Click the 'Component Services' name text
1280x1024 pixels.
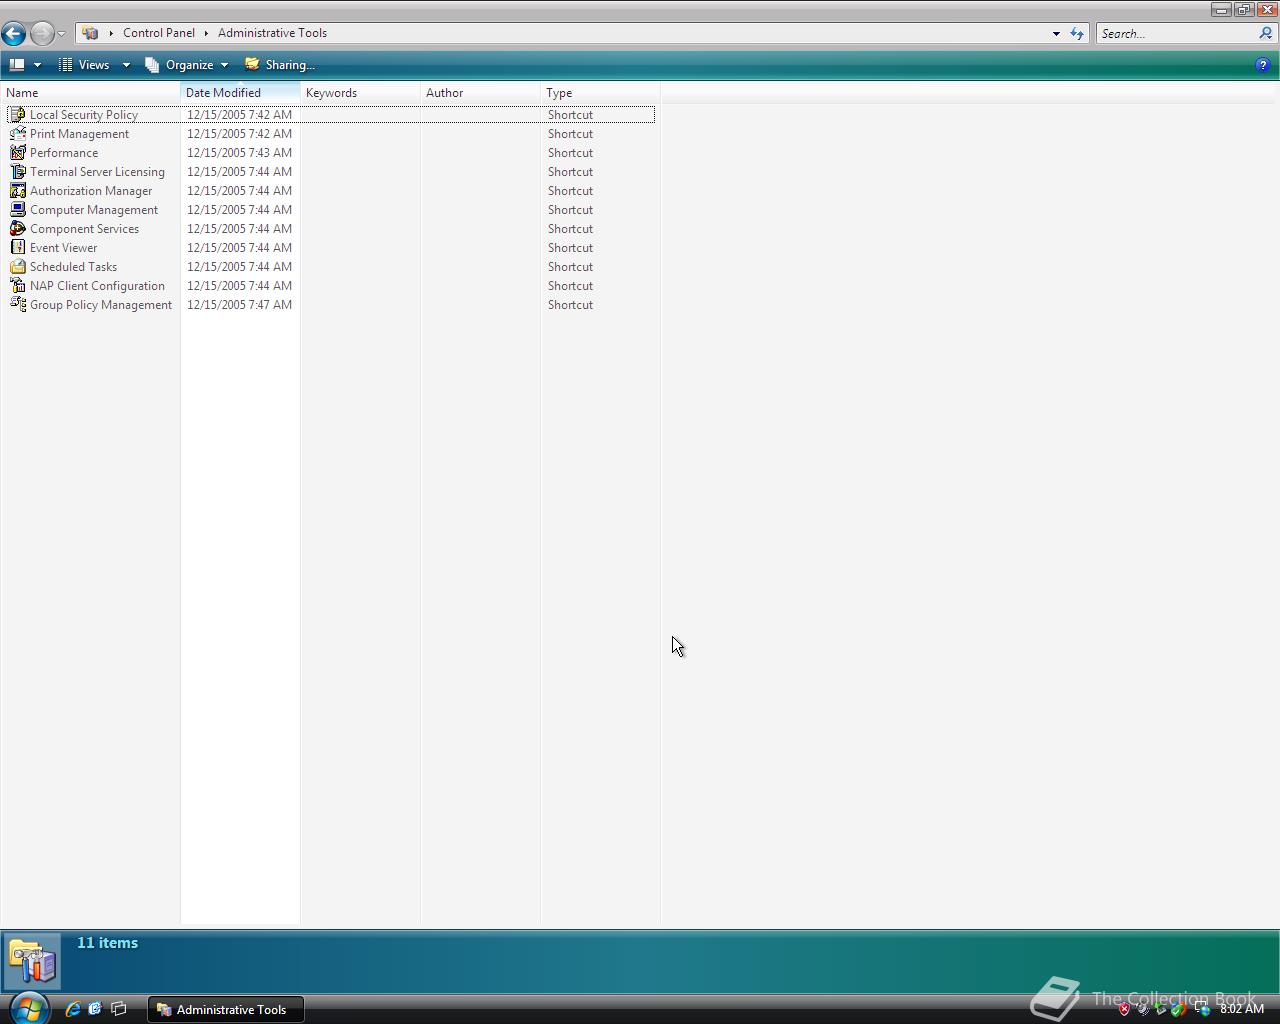pyautogui.click(x=84, y=229)
